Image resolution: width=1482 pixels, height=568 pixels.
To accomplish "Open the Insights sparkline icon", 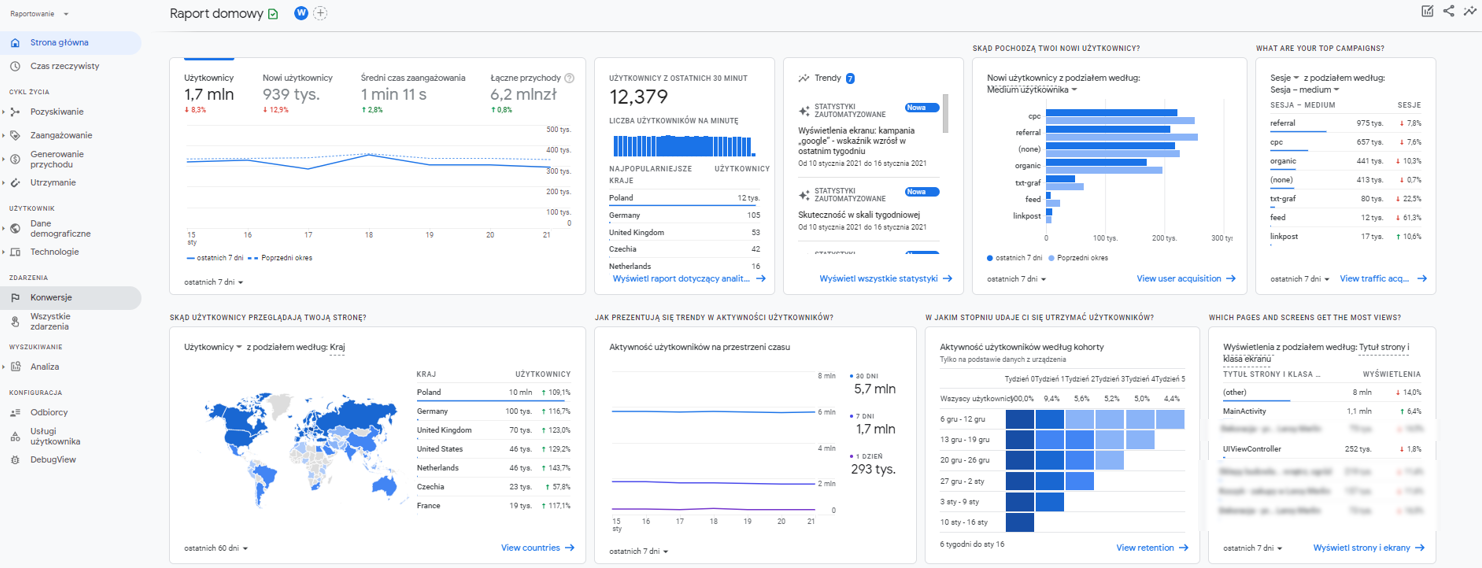I will 1470,12.
